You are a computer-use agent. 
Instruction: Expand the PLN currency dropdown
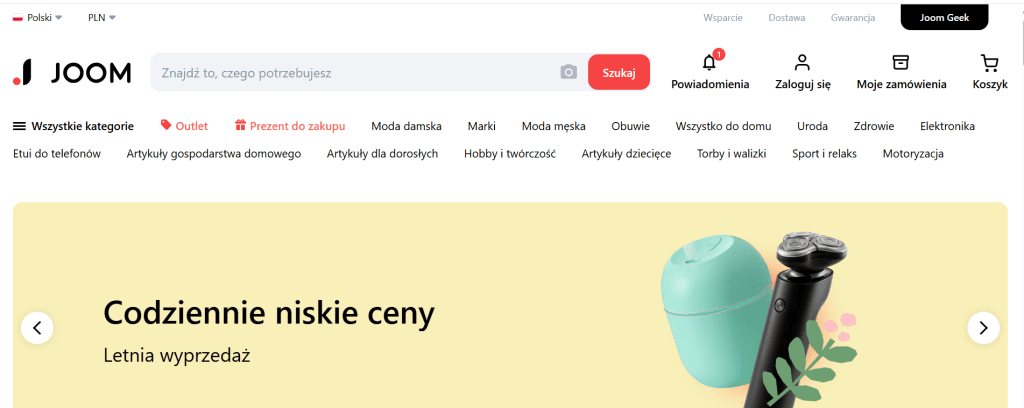pyautogui.click(x=102, y=18)
